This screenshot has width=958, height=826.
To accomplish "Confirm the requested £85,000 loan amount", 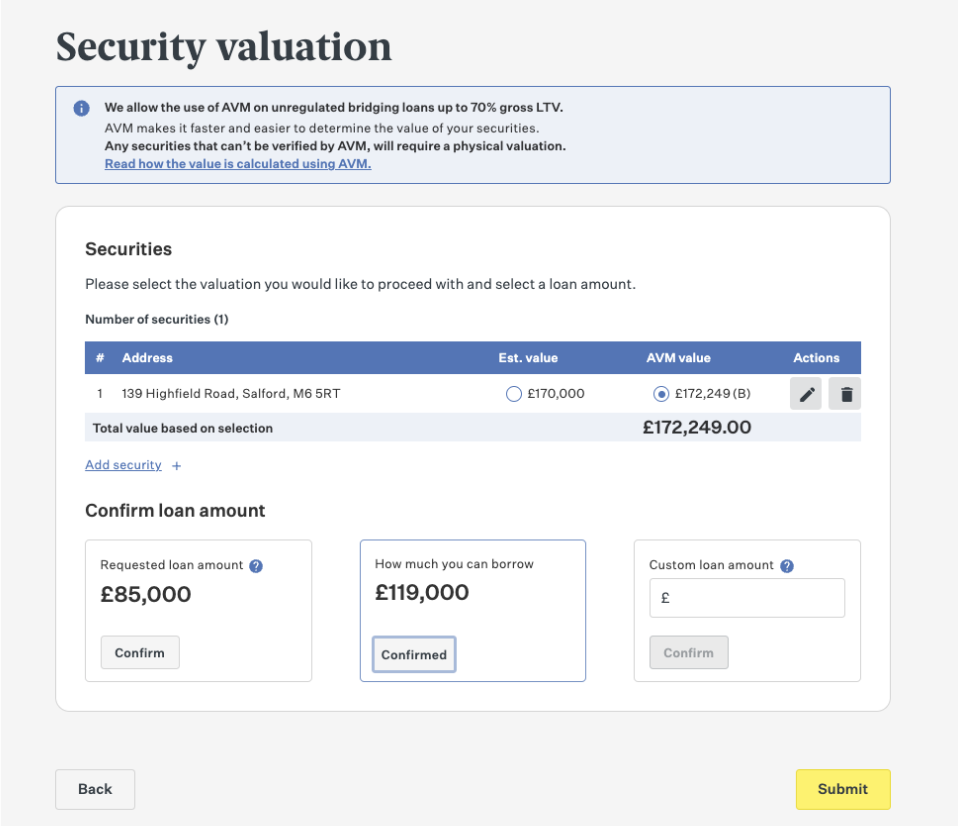I will point(140,652).
